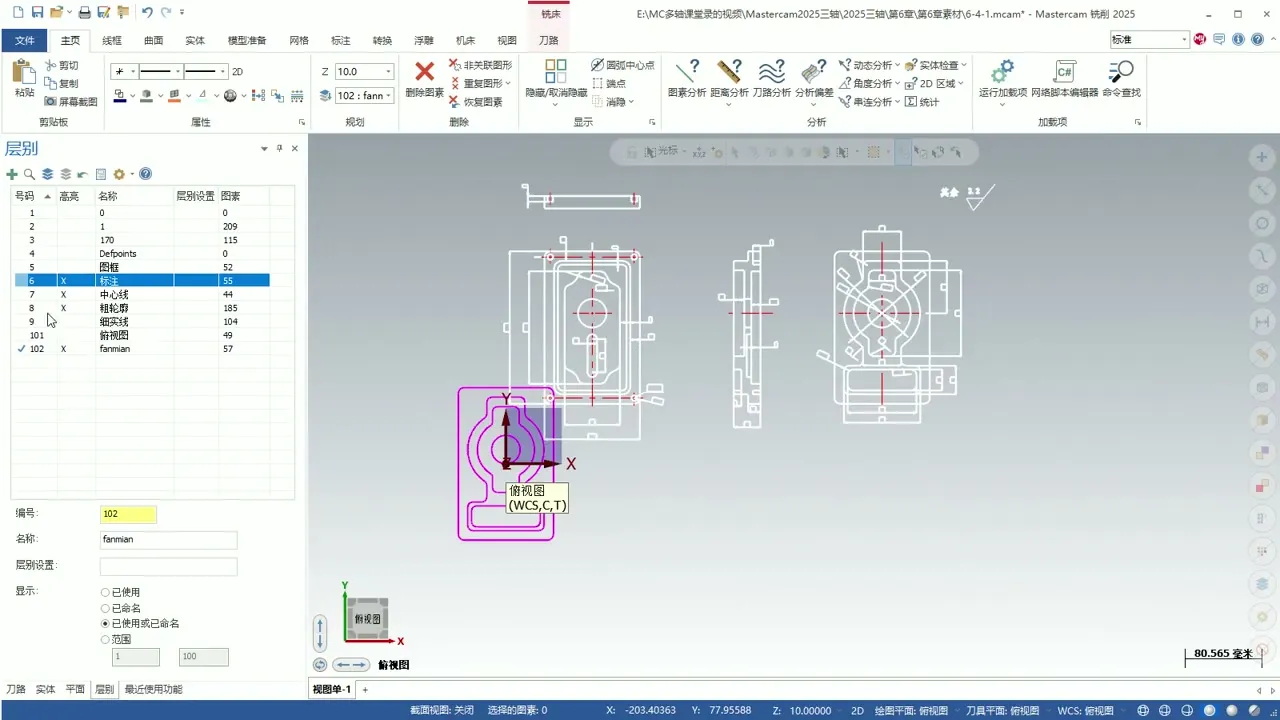
Task: Click the 俯视图 gnomon label at bottom left
Action: (394, 664)
